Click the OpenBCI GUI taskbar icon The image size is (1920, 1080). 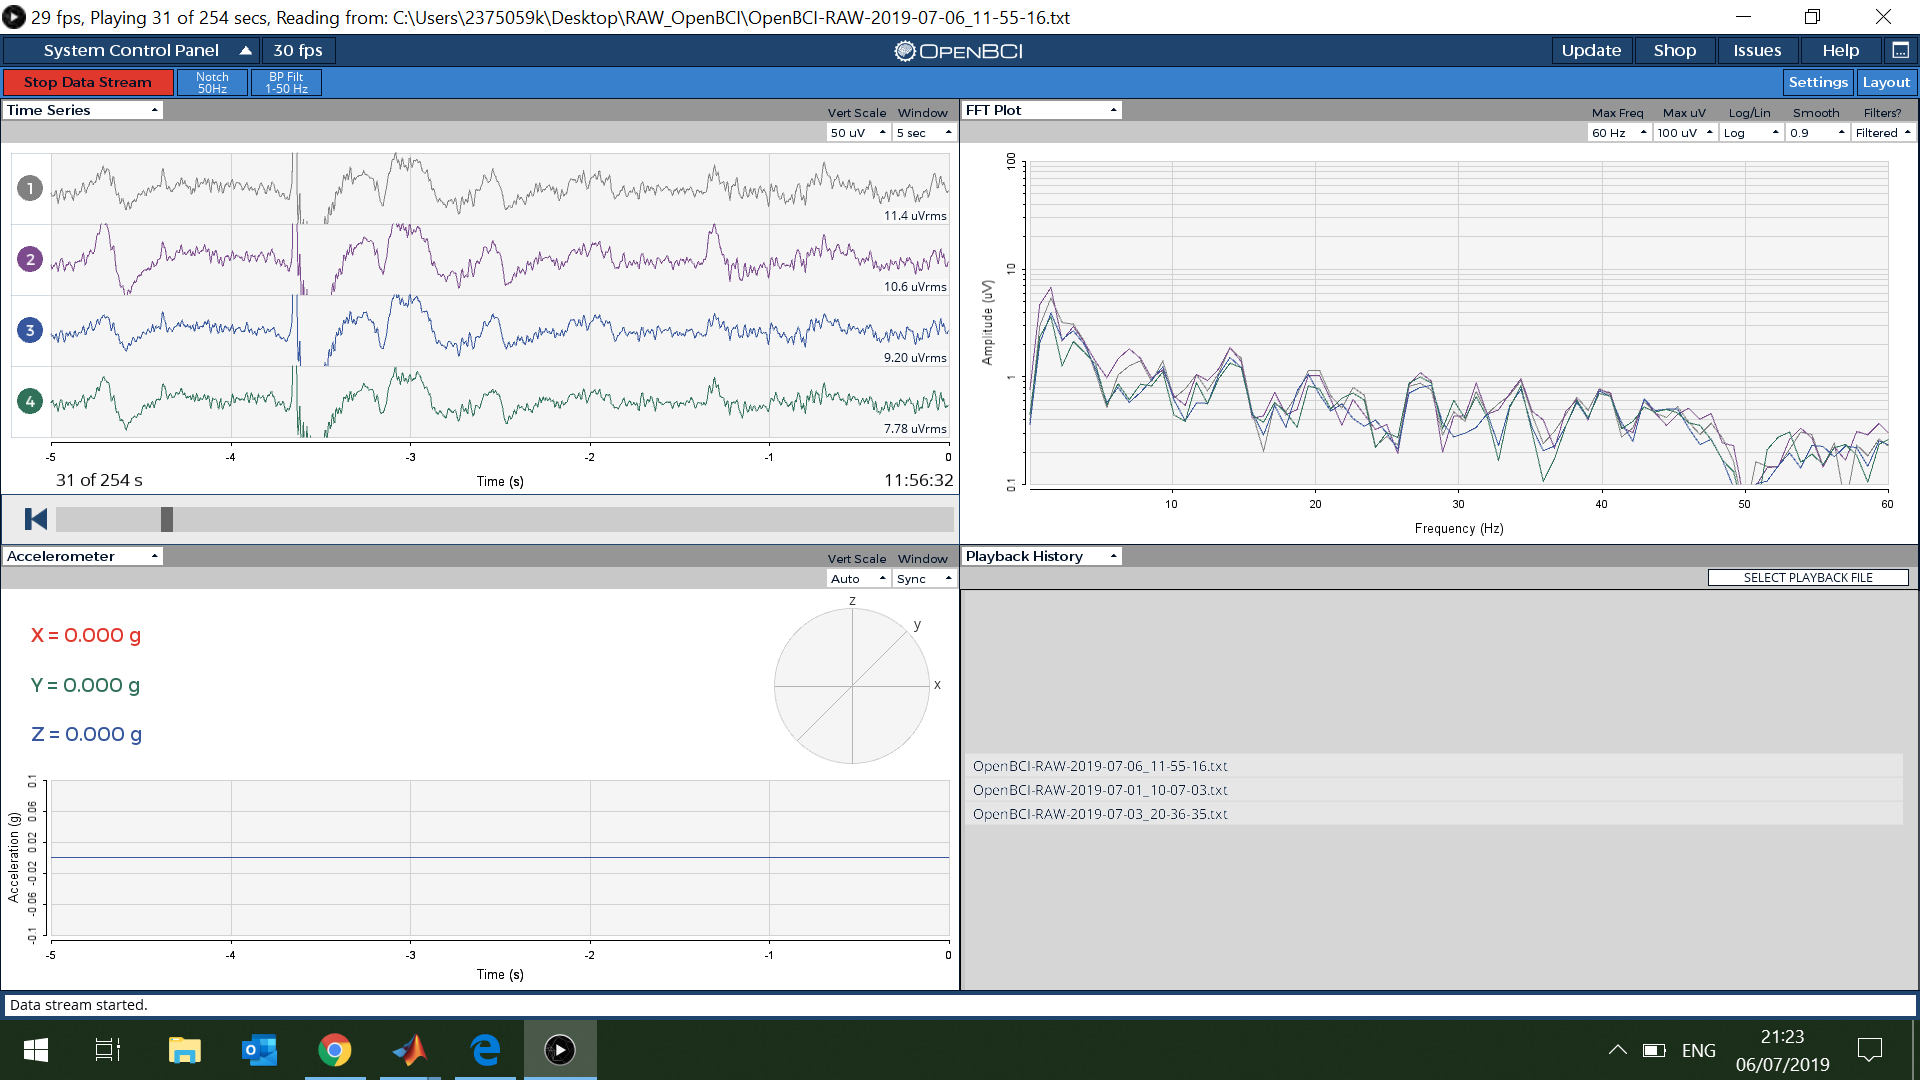pos(560,1050)
